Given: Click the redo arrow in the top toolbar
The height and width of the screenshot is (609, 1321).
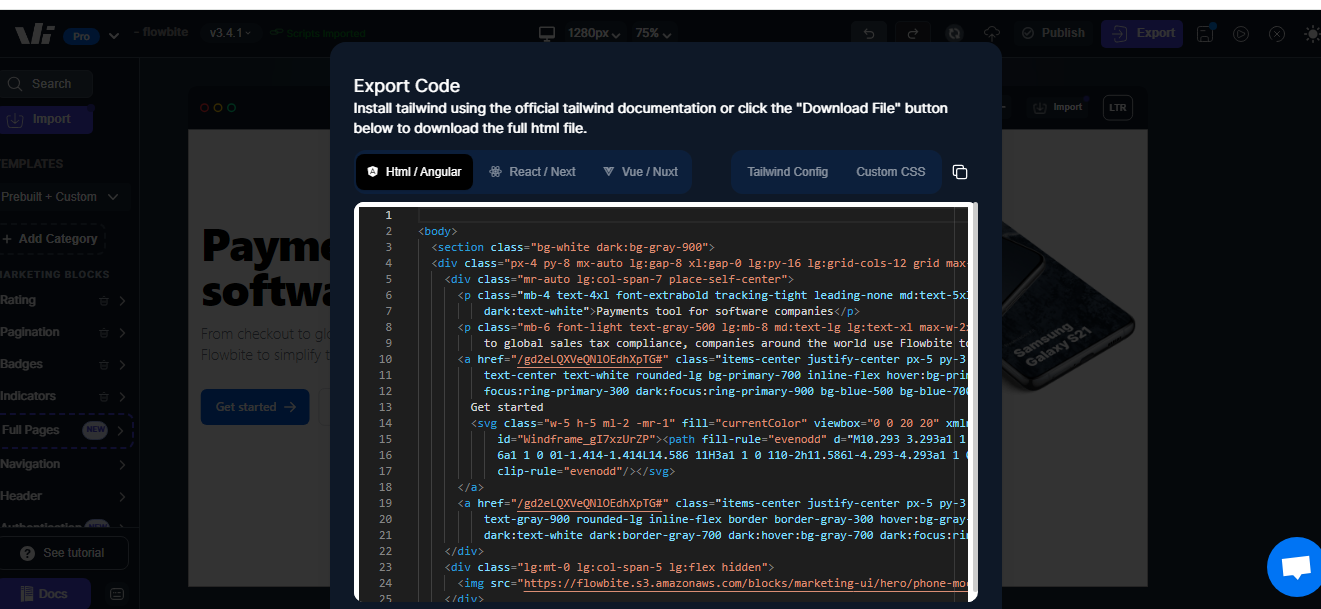Looking at the screenshot, I should click(912, 33).
